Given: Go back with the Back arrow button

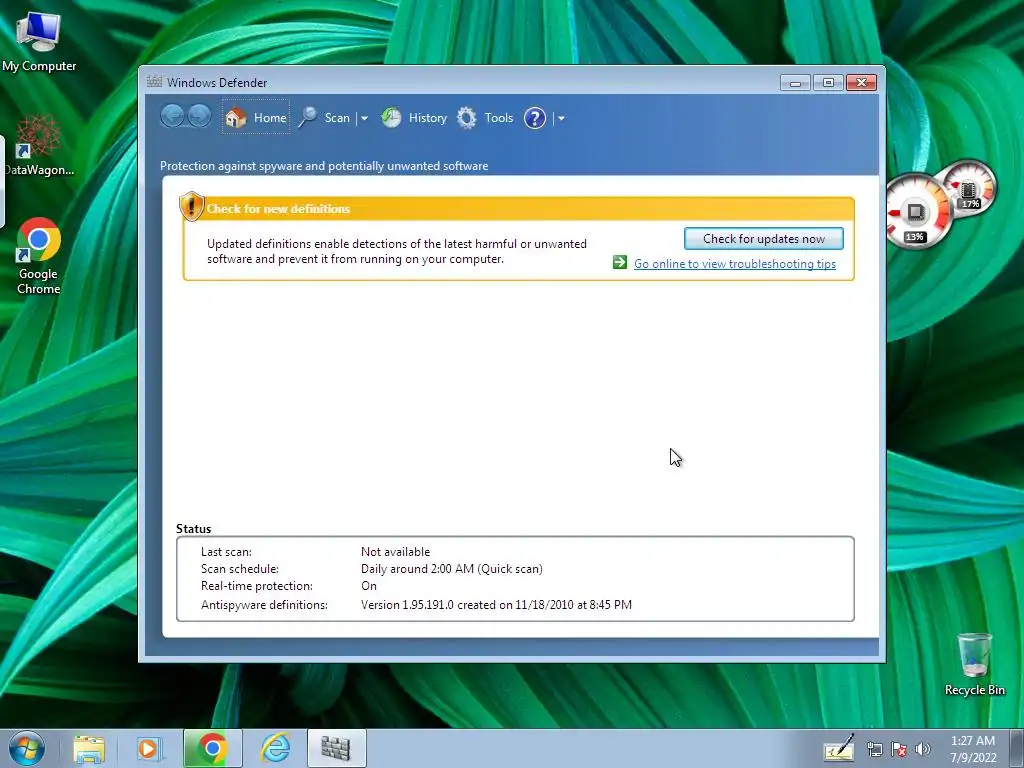Looking at the screenshot, I should pos(172,117).
